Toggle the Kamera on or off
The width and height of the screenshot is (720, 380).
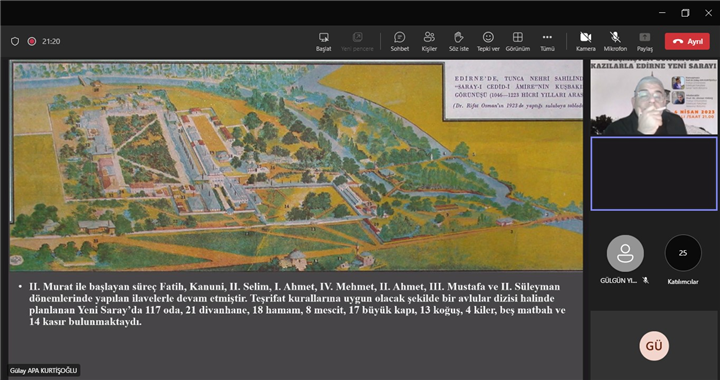pos(585,41)
